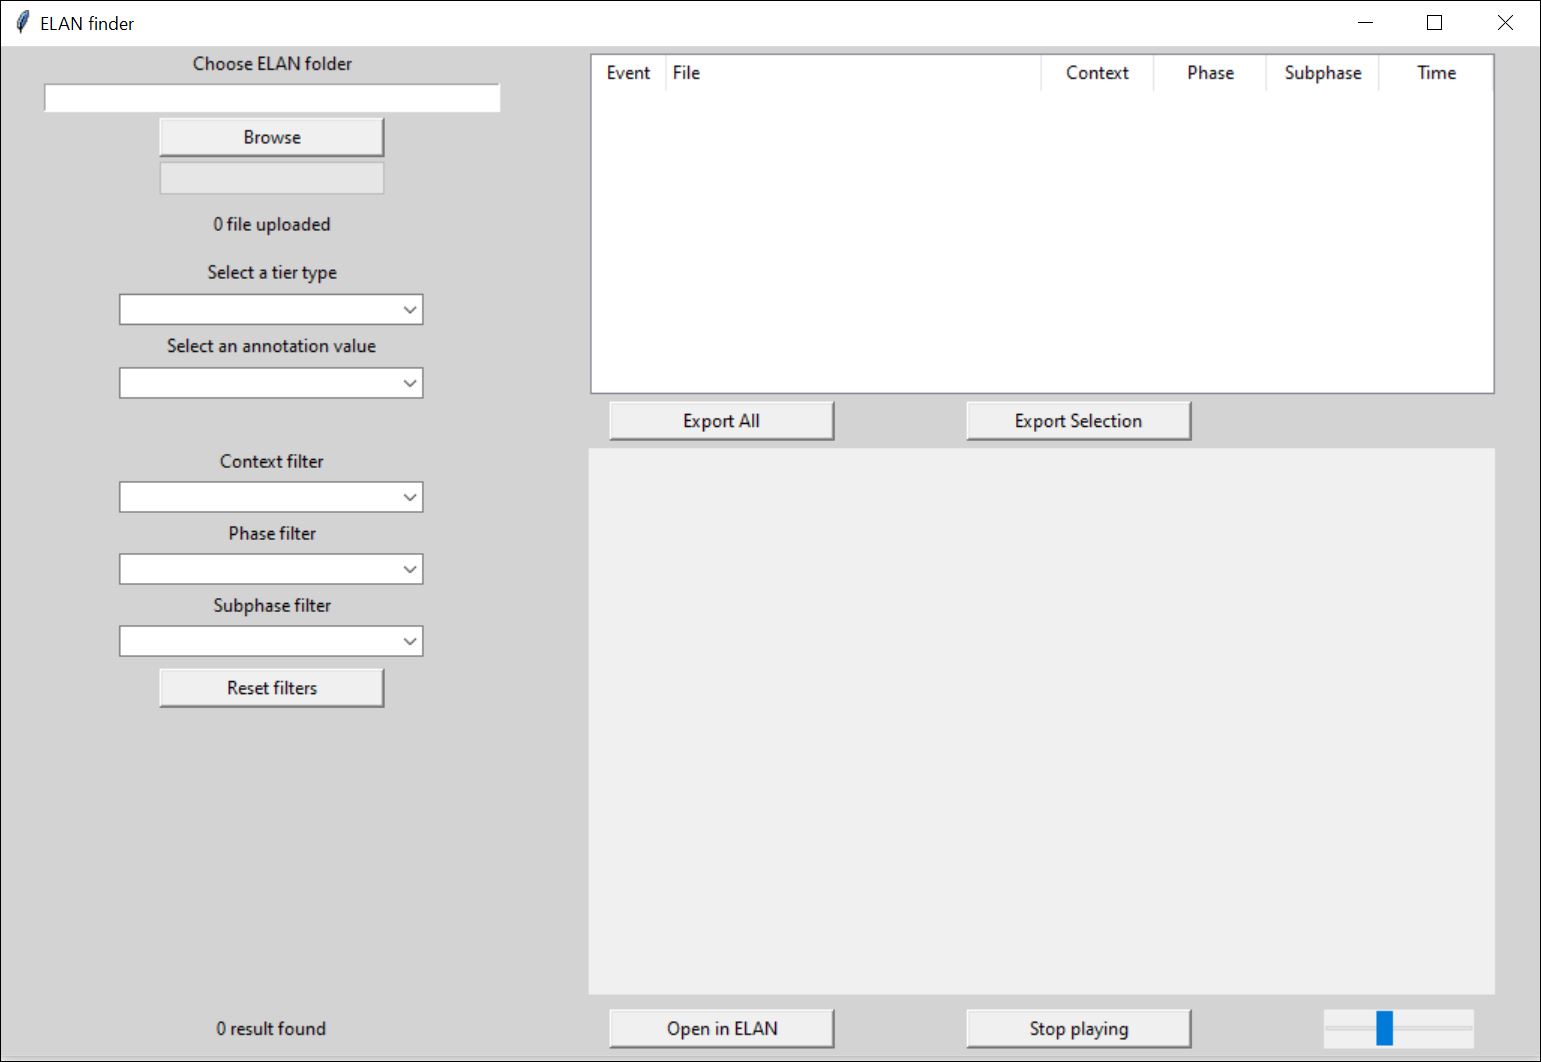
Task: Click the '0 file uploaded' label
Action: click(271, 224)
